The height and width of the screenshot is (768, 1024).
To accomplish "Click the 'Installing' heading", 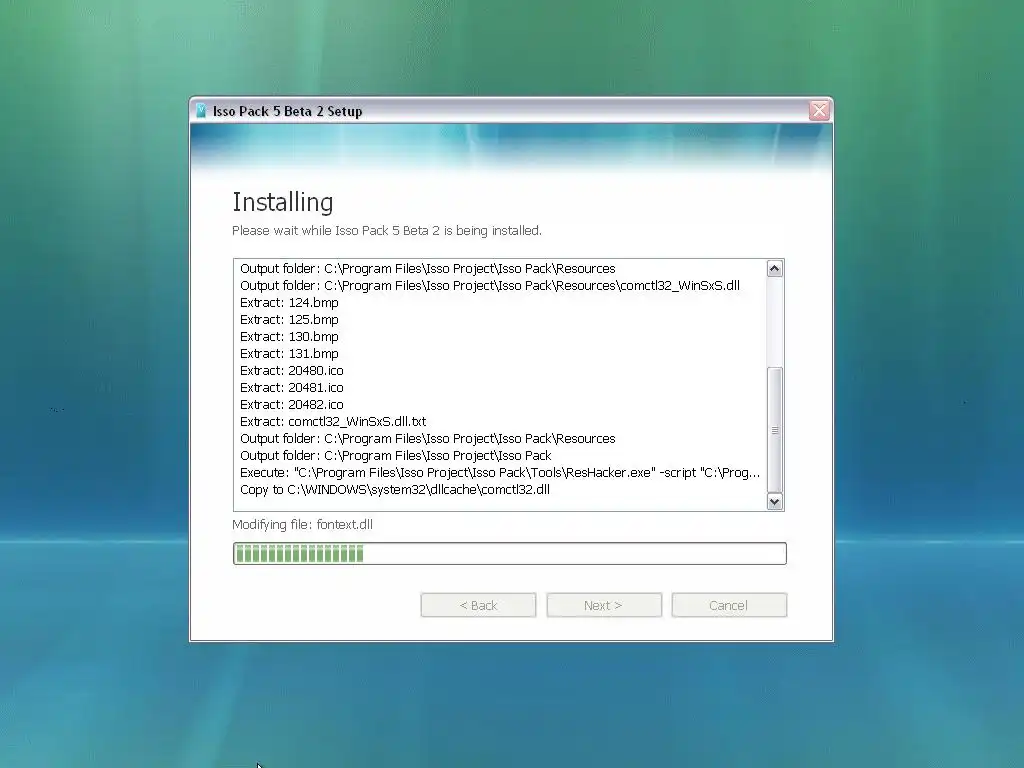I will click(x=283, y=202).
